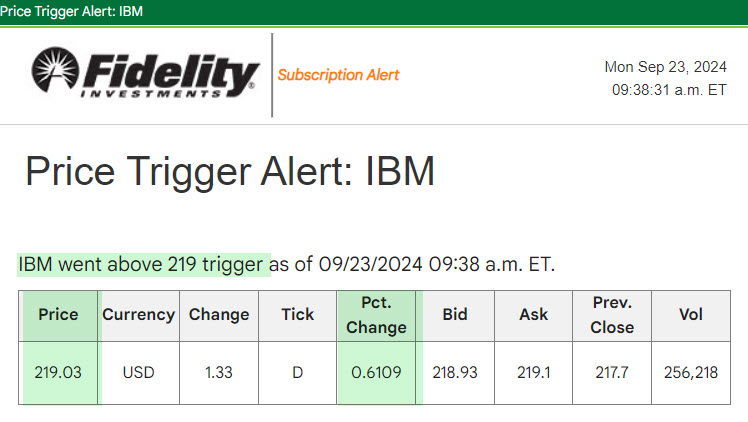Click the 256,218 volume value

[691, 372]
